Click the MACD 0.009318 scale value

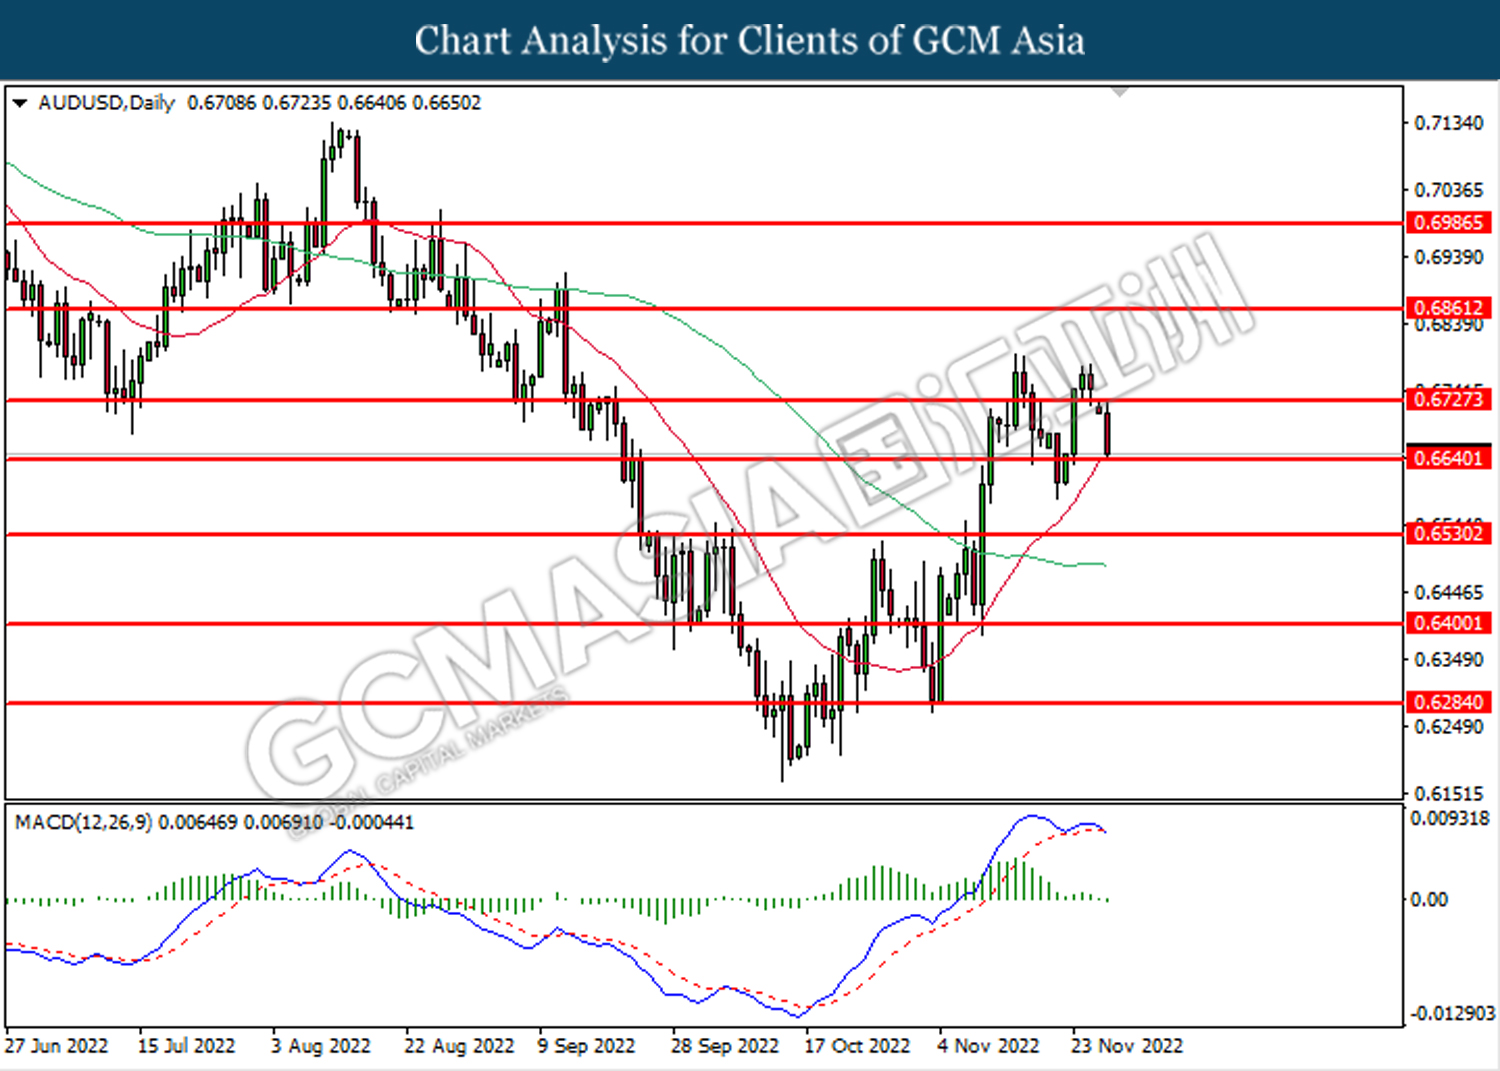1450,819
